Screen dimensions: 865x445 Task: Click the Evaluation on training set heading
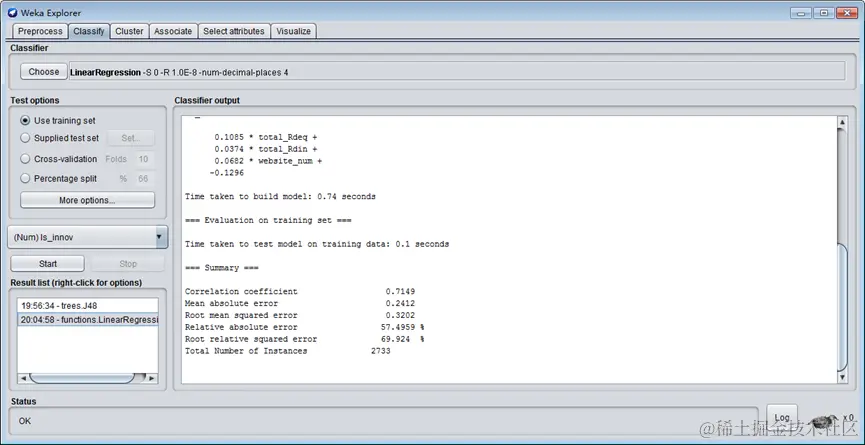[268, 220]
